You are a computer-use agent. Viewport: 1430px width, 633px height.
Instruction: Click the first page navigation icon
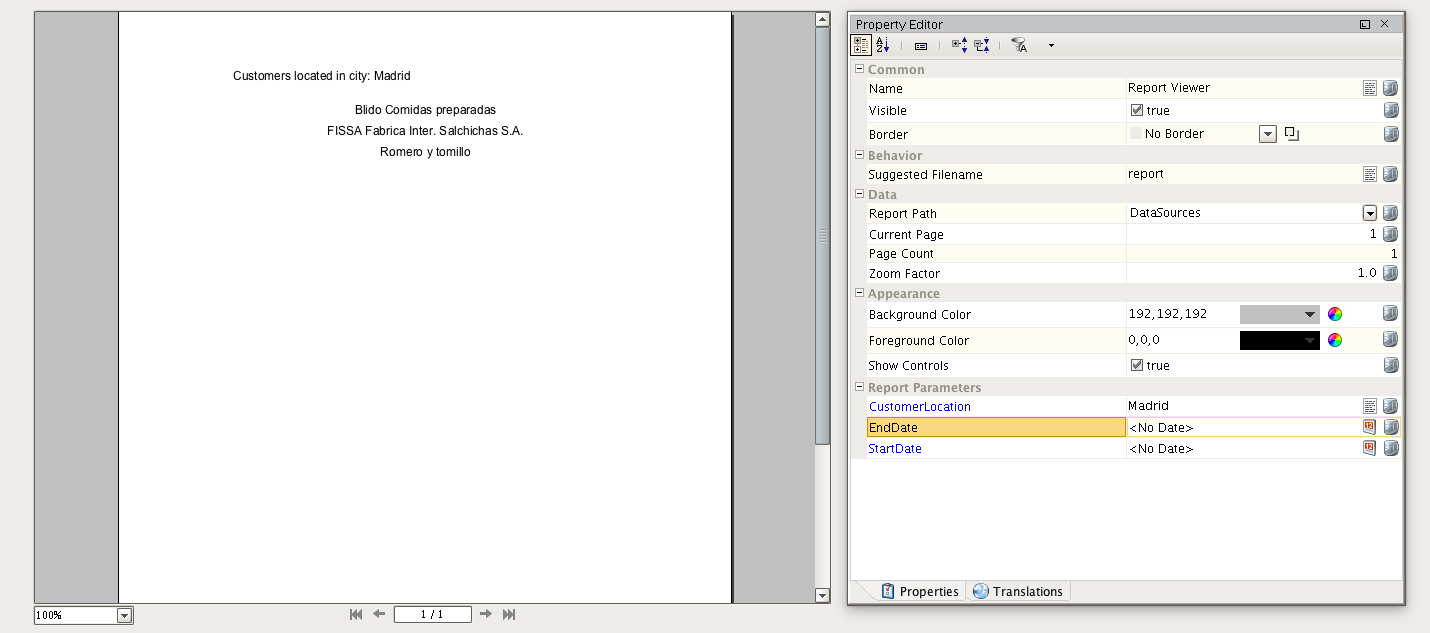tap(356, 614)
